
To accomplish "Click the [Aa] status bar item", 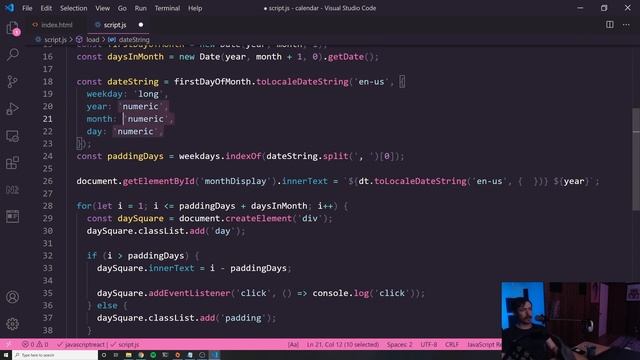I will pos(293,344).
